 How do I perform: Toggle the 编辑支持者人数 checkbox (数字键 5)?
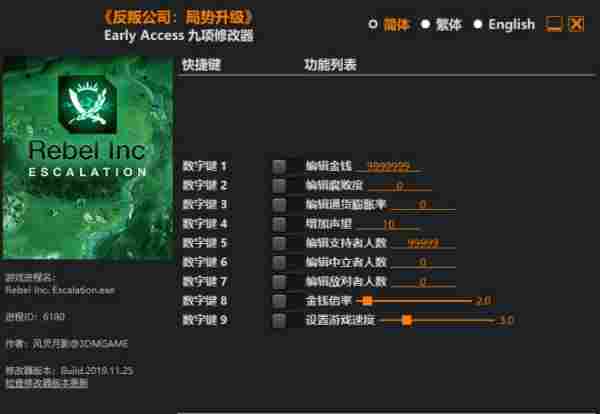pos(279,243)
